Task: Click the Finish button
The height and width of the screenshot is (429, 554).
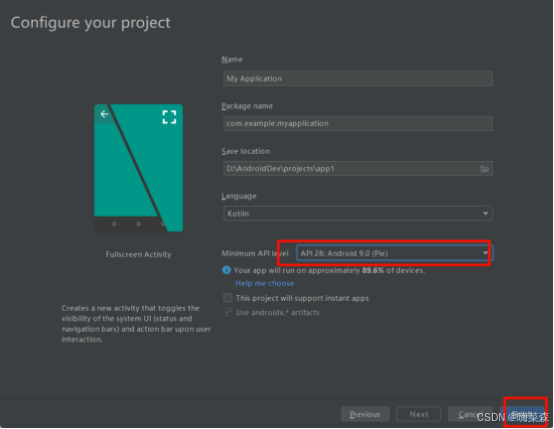Action: pos(524,415)
